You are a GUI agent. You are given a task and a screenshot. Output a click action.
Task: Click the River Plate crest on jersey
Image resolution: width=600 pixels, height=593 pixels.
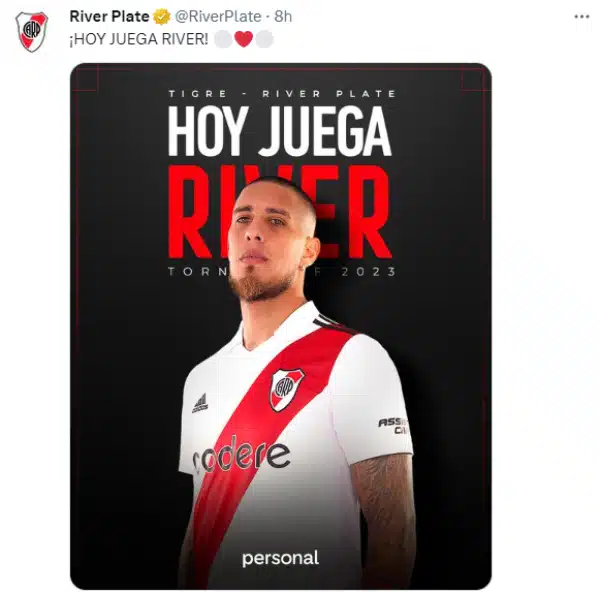(286, 389)
